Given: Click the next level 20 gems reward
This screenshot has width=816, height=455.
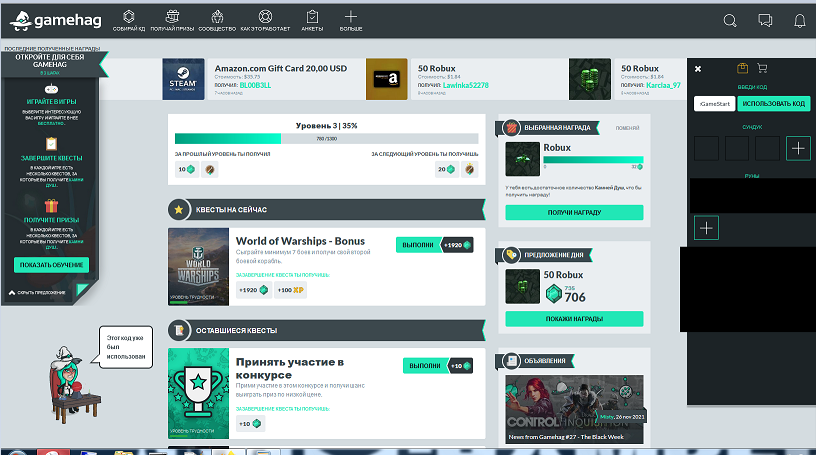Looking at the screenshot, I should [x=447, y=169].
